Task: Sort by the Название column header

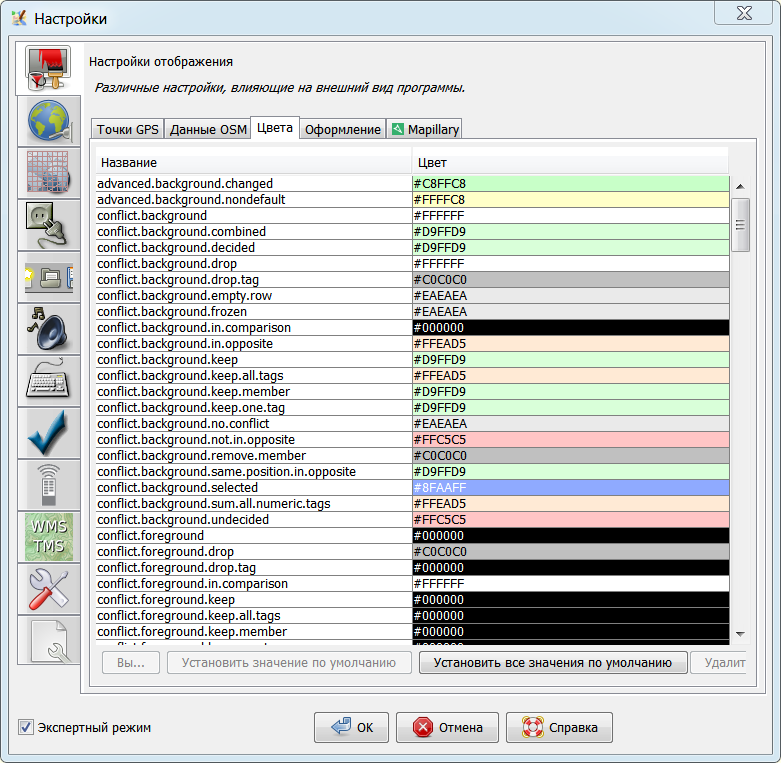Action: pyautogui.click(x=254, y=162)
